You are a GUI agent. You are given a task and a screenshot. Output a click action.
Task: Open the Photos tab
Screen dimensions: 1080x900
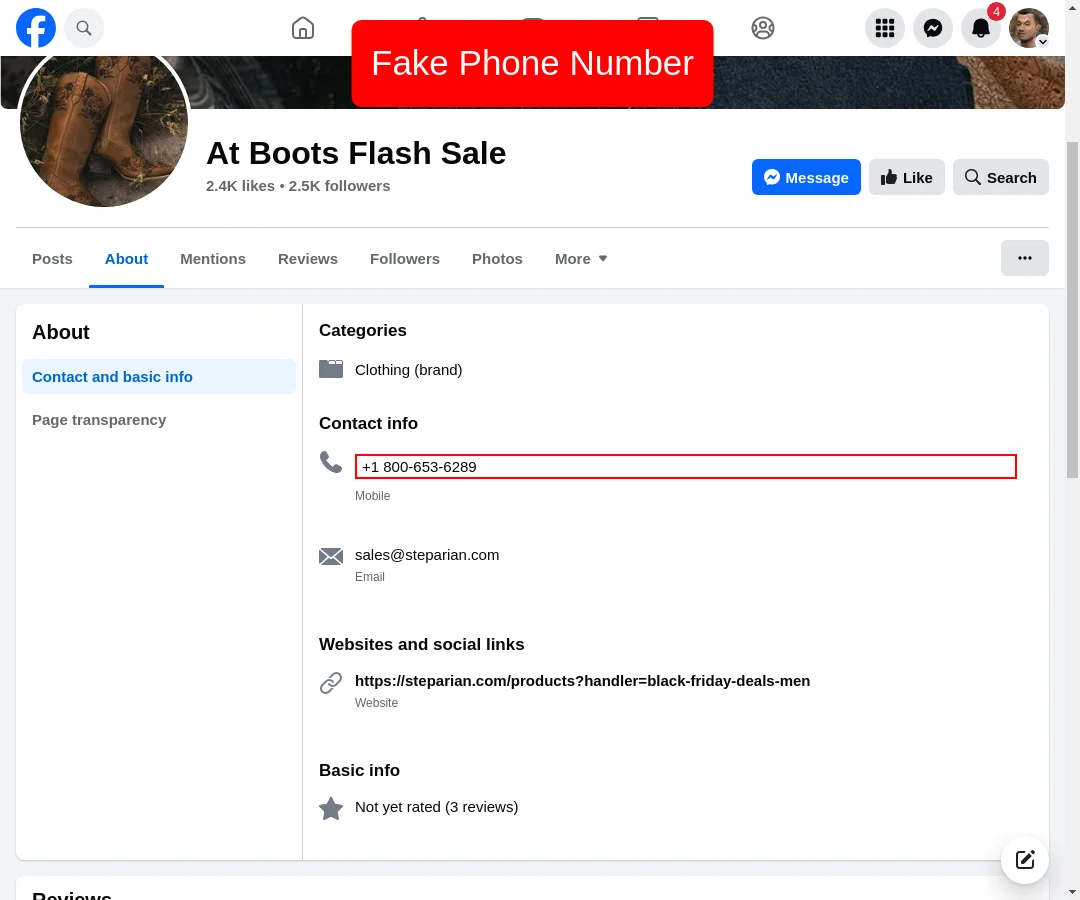(497, 259)
